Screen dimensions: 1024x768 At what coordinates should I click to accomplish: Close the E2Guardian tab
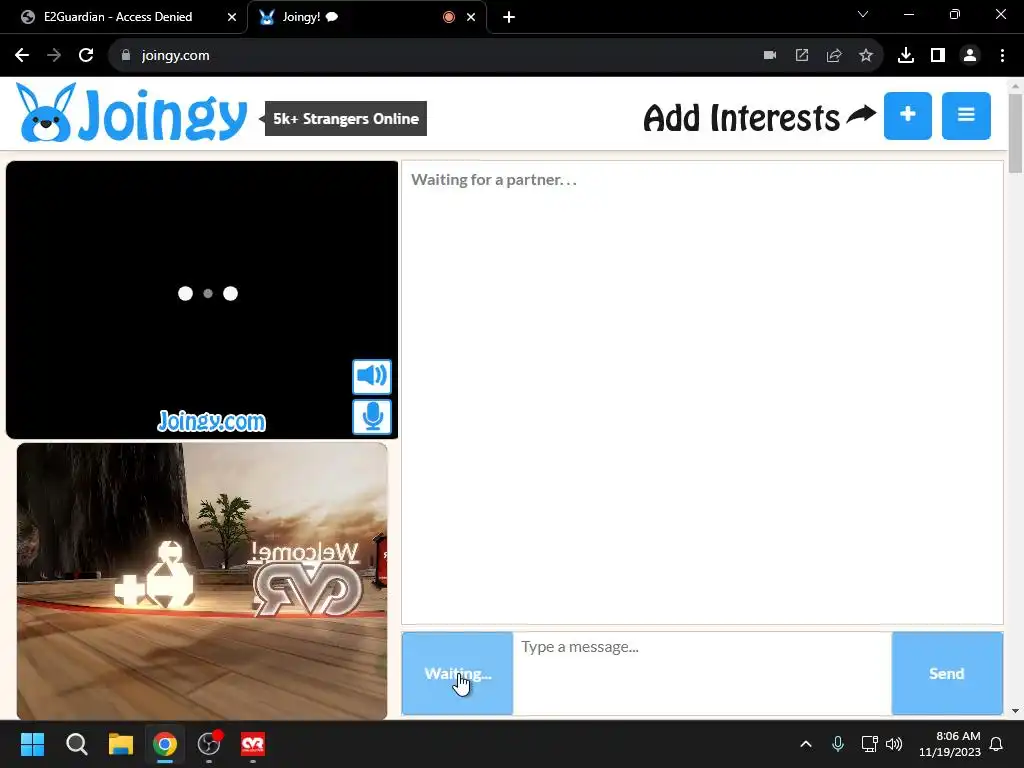click(232, 17)
